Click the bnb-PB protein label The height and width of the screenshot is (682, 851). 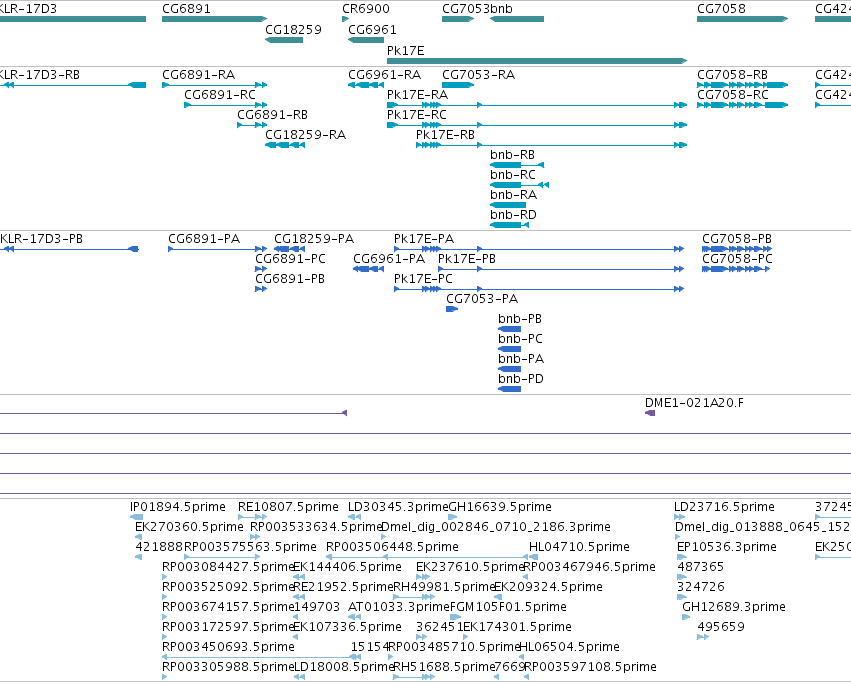520,318
